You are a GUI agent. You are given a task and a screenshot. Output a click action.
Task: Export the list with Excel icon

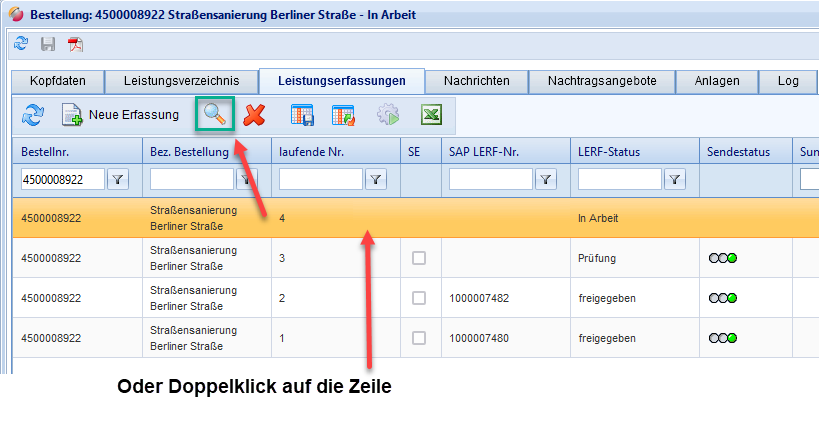(431, 115)
